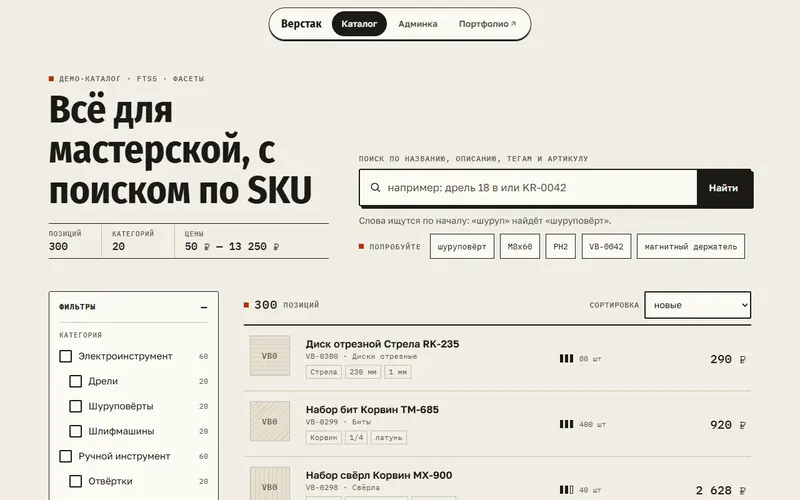This screenshot has height=500, width=800.
Task: Click the stock bars icon beside 40 шт
Action: click(566, 490)
